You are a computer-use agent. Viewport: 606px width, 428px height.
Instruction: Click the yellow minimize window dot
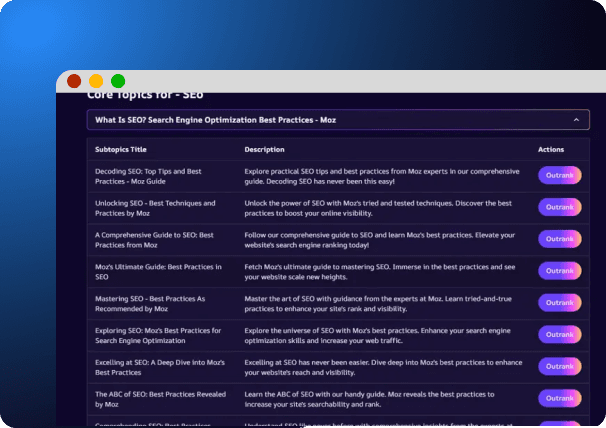click(96, 81)
